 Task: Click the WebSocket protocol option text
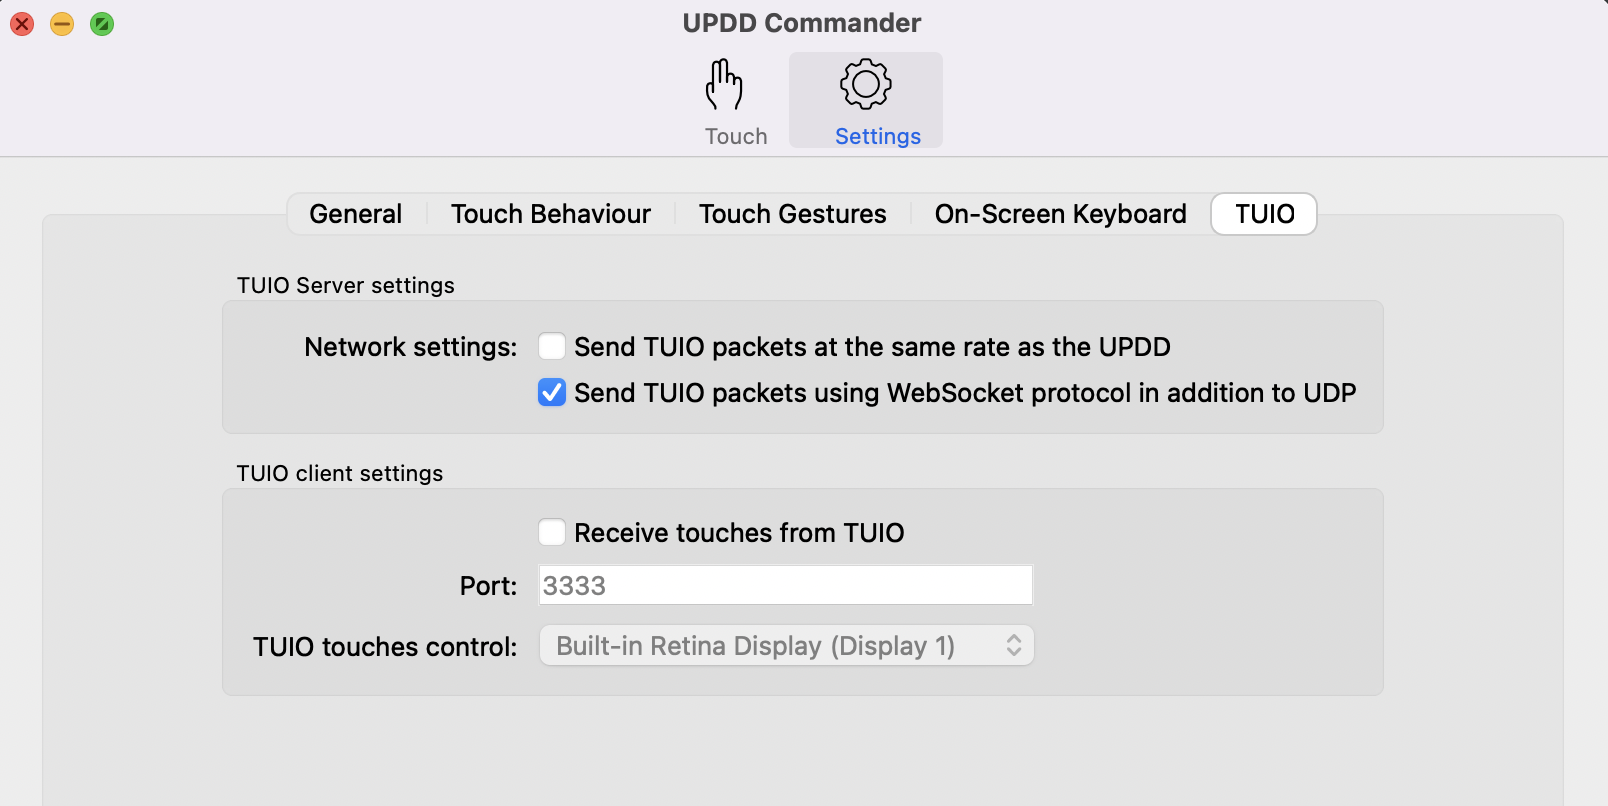click(x=965, y=393)
